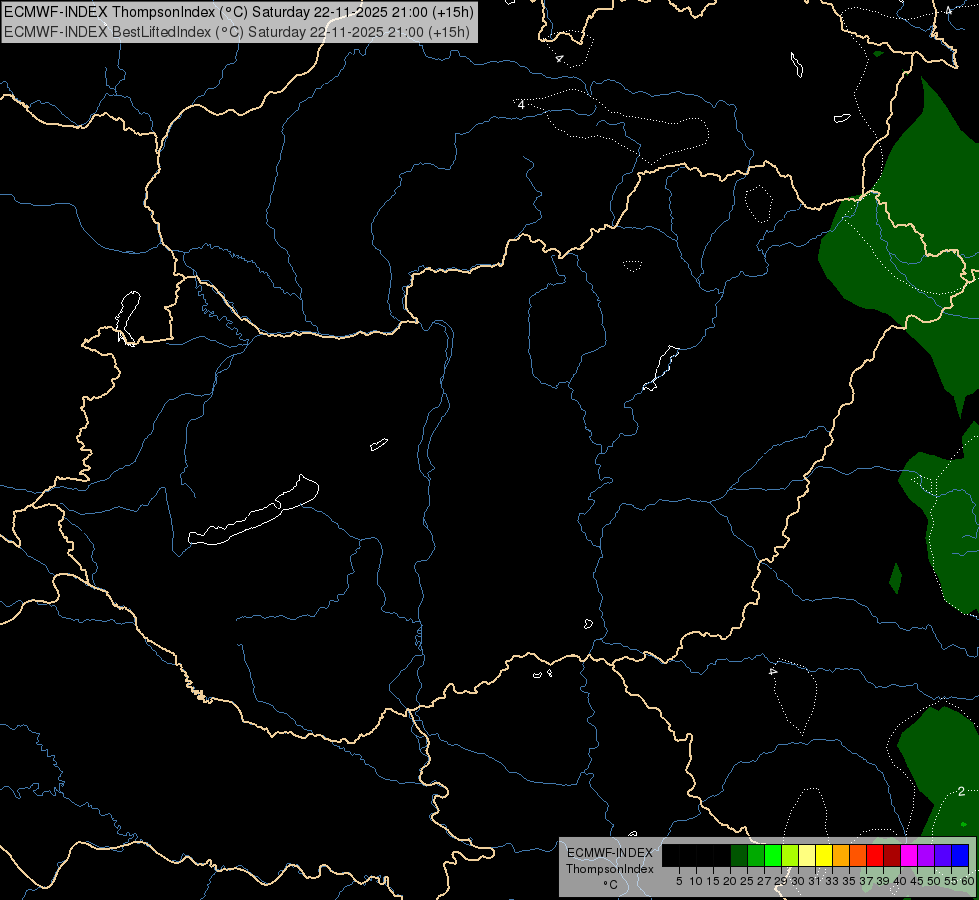Image resolution: width=979 pixels, height=900 pixels.
Task: Click the legend tick label '31'
Action: [815, 881]
